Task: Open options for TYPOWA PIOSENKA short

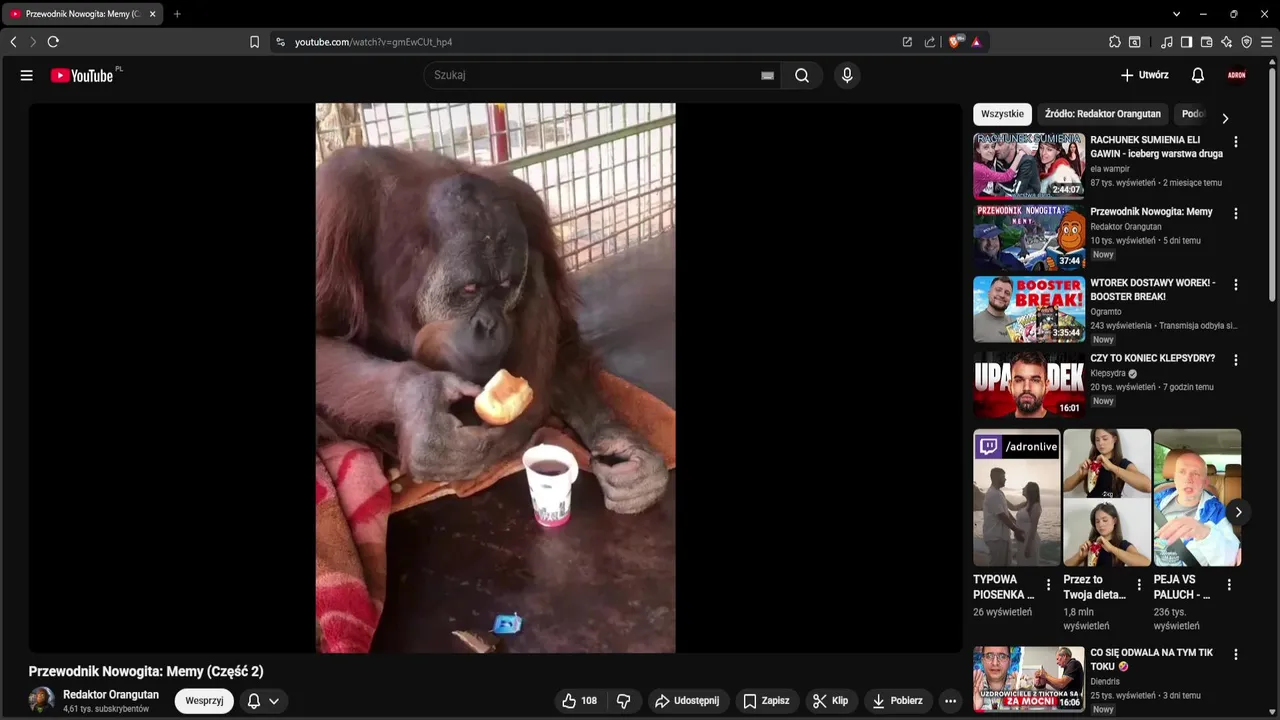Action: pos(1048,585)
